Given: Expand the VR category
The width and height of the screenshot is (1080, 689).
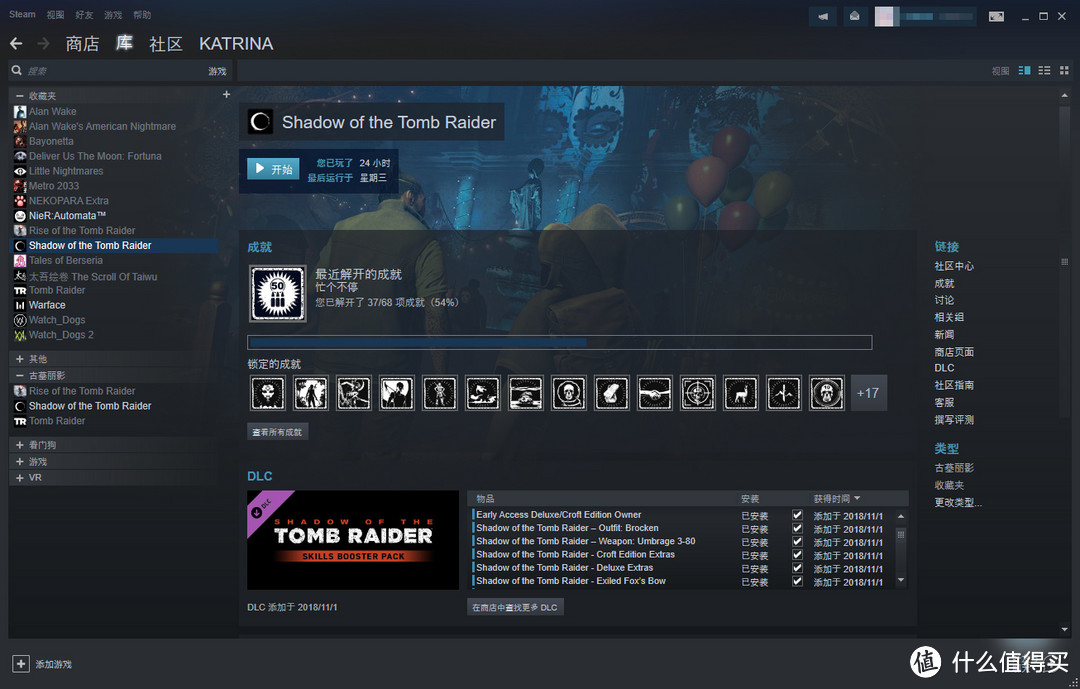Looking at the screenshot, I should pyautogui.click(x=19, y=477).
